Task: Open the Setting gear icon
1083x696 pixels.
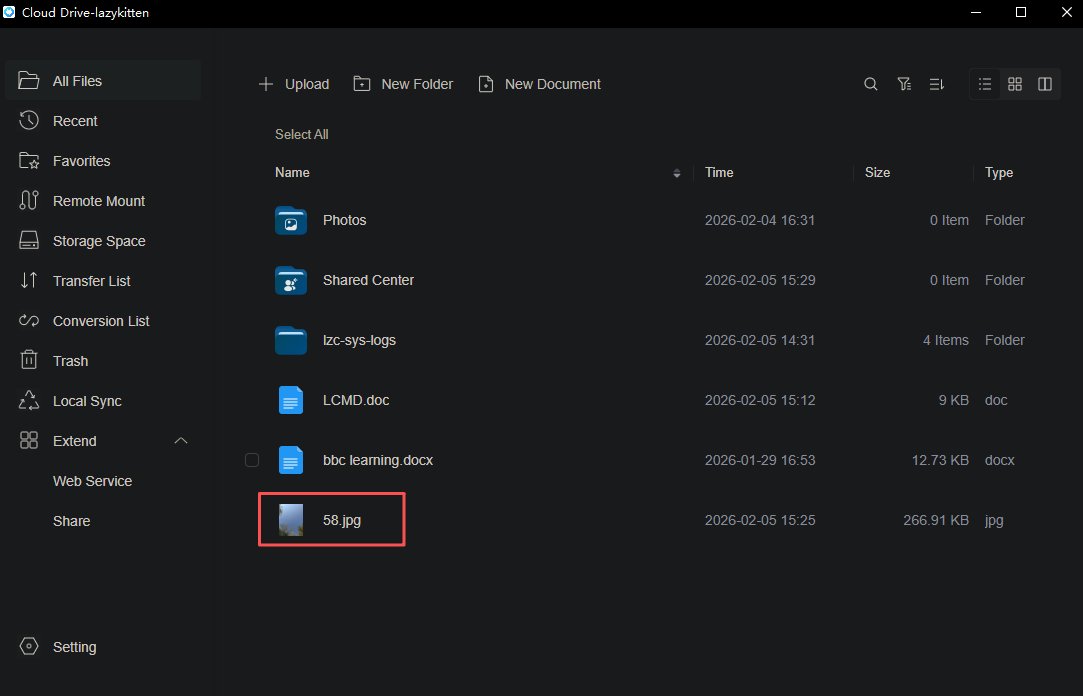Action: click(x=29, y=646)
